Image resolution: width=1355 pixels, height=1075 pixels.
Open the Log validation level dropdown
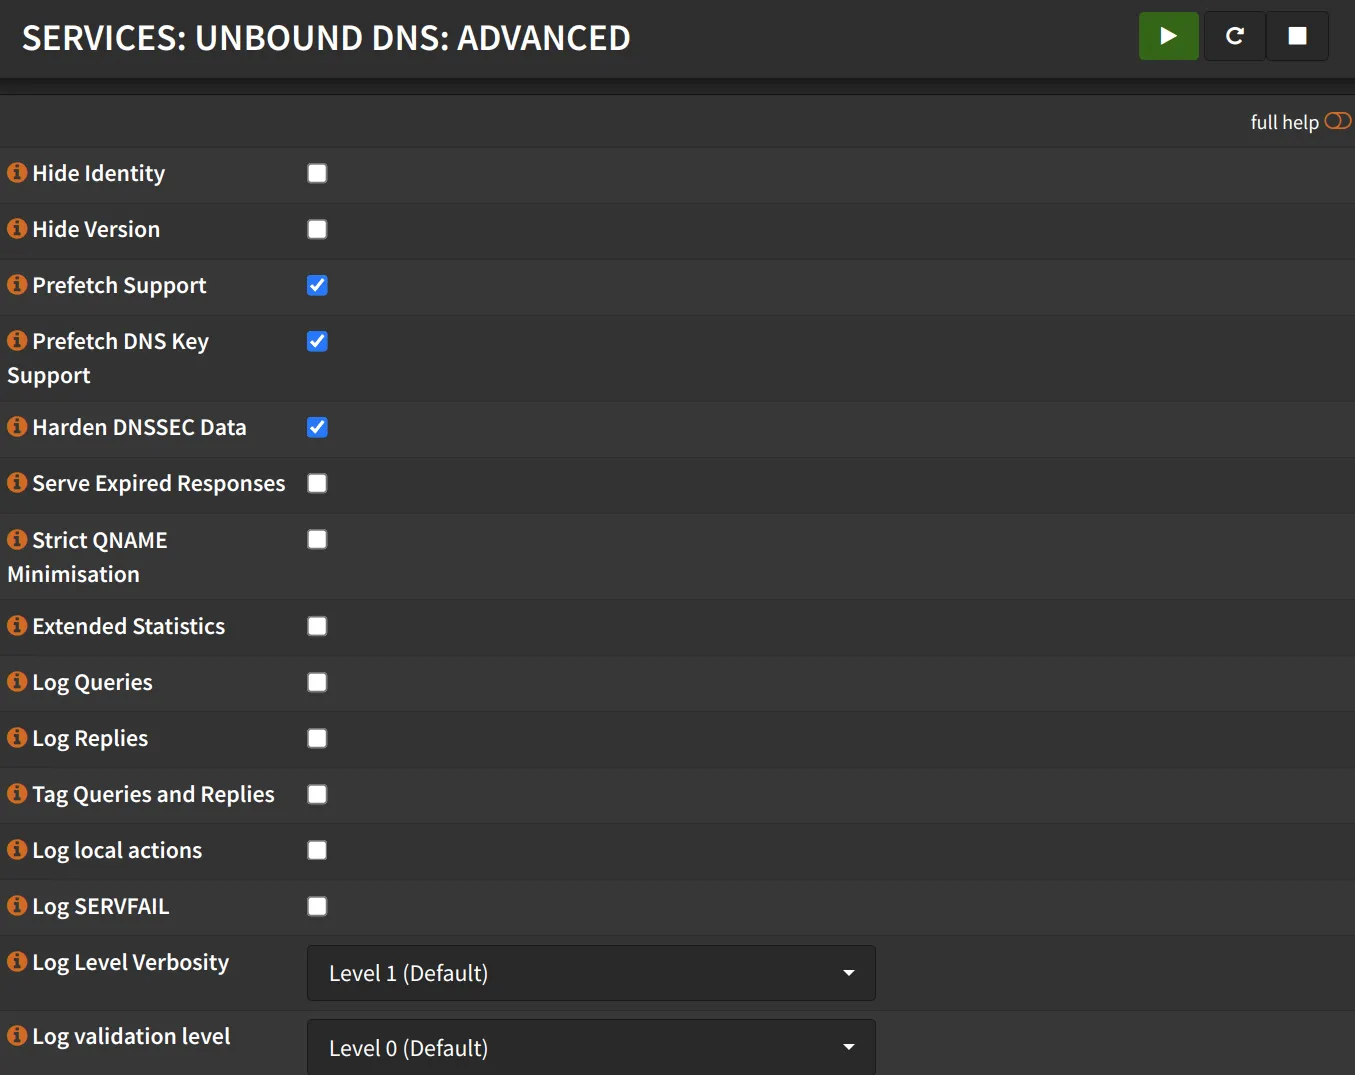click(x=590, y=1047)
